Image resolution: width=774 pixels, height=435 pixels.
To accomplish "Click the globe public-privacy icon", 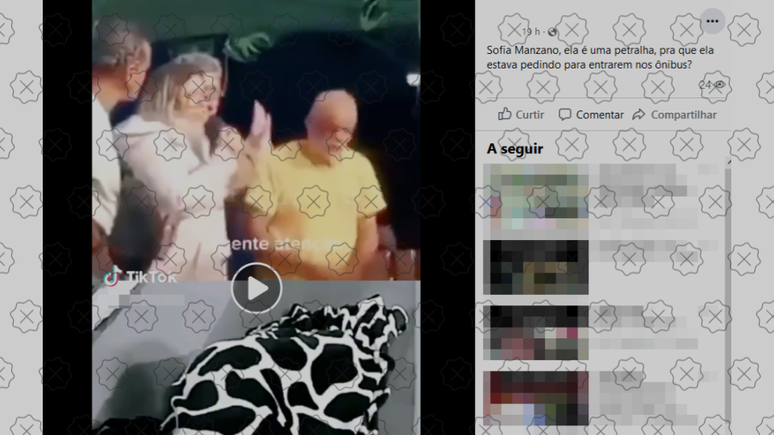I will pyautogui.click(x=553, y=32).
